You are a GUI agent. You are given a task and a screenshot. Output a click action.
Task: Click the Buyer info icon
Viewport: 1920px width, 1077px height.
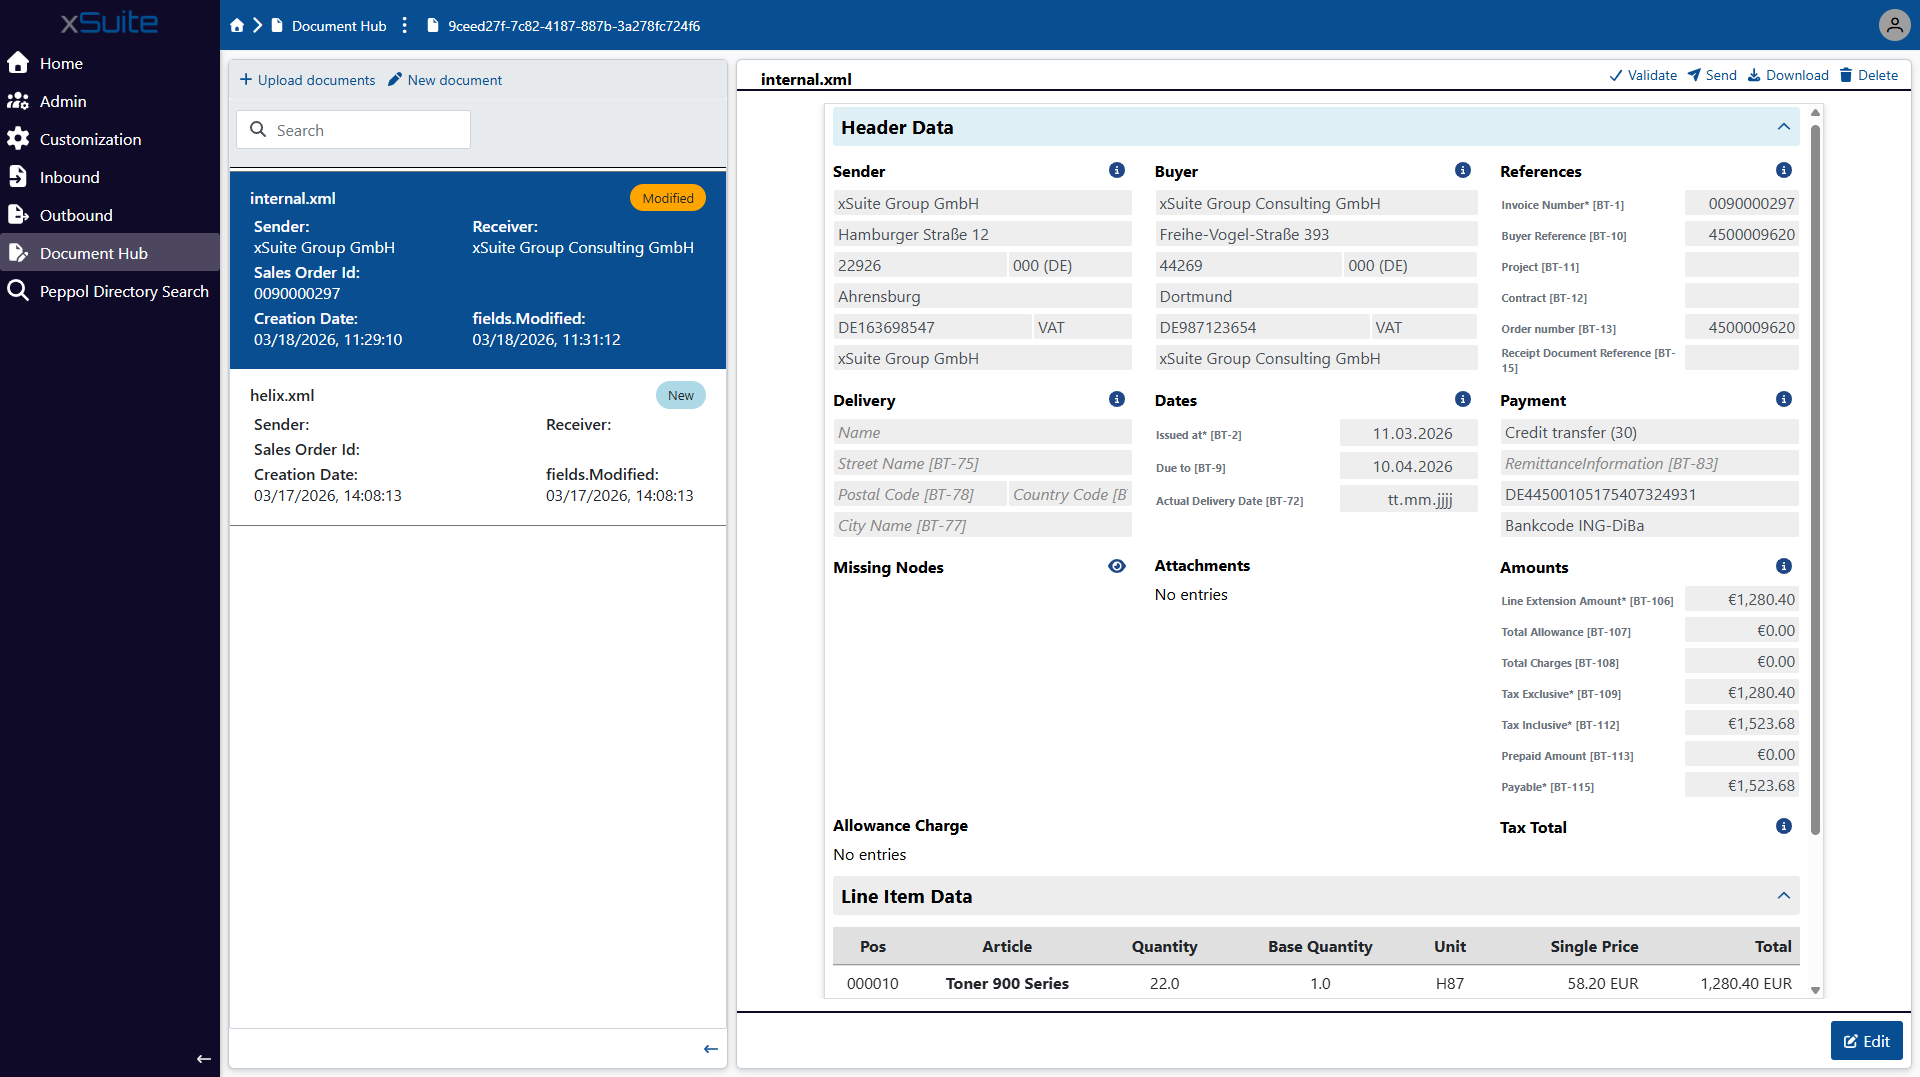(x=1463, y=170)
